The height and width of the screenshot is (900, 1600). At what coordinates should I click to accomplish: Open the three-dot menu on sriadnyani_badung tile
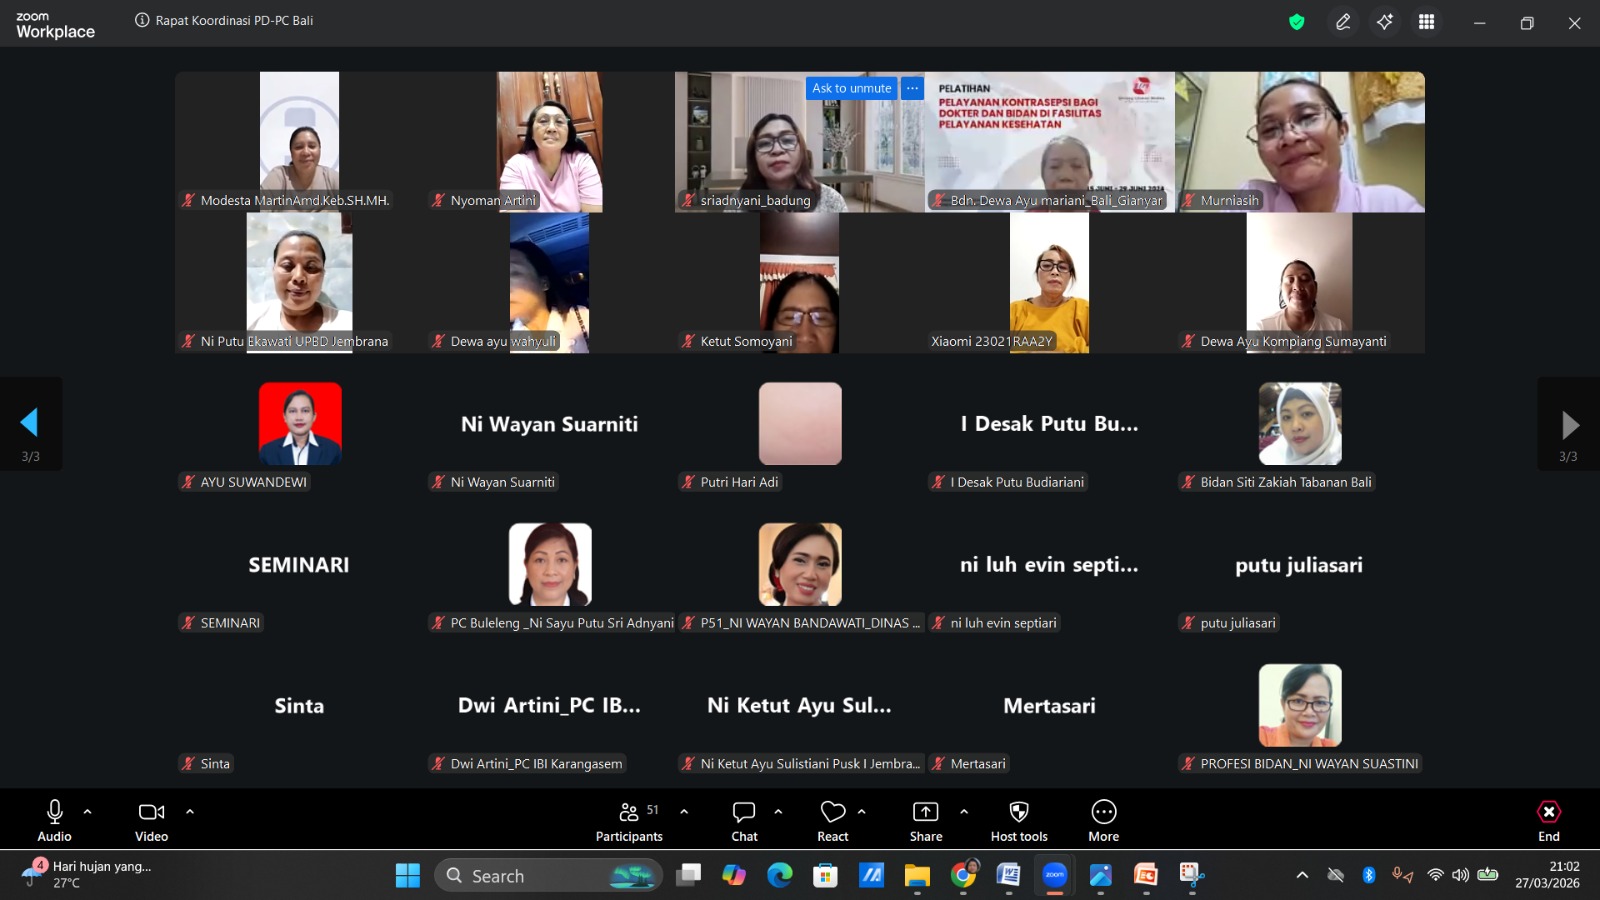(x=912, y=88)
